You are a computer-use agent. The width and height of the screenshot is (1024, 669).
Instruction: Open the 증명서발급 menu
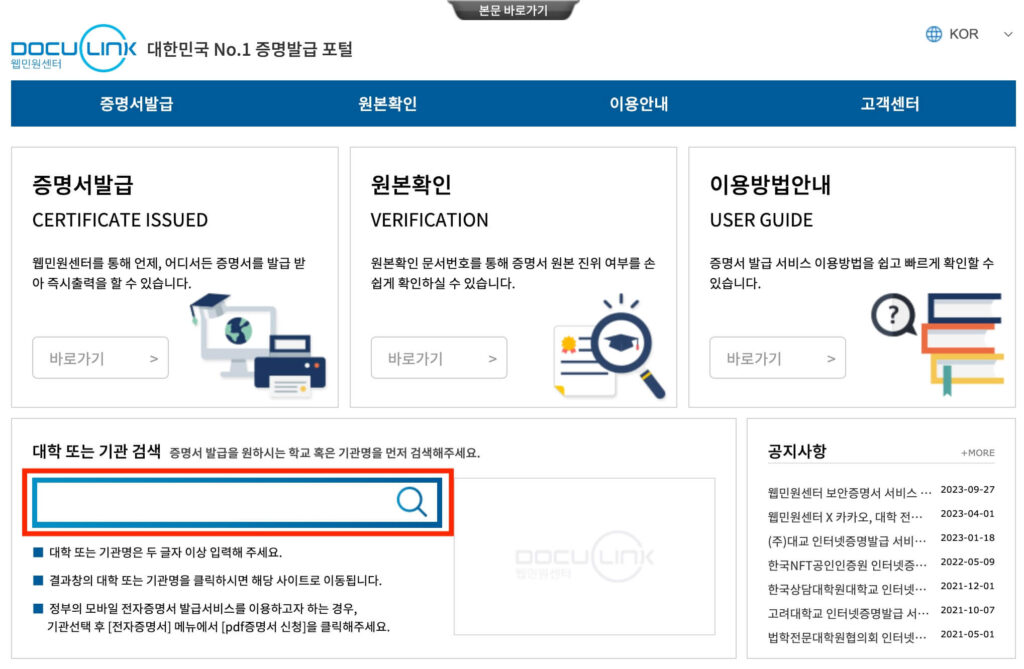tap(136, 104)
